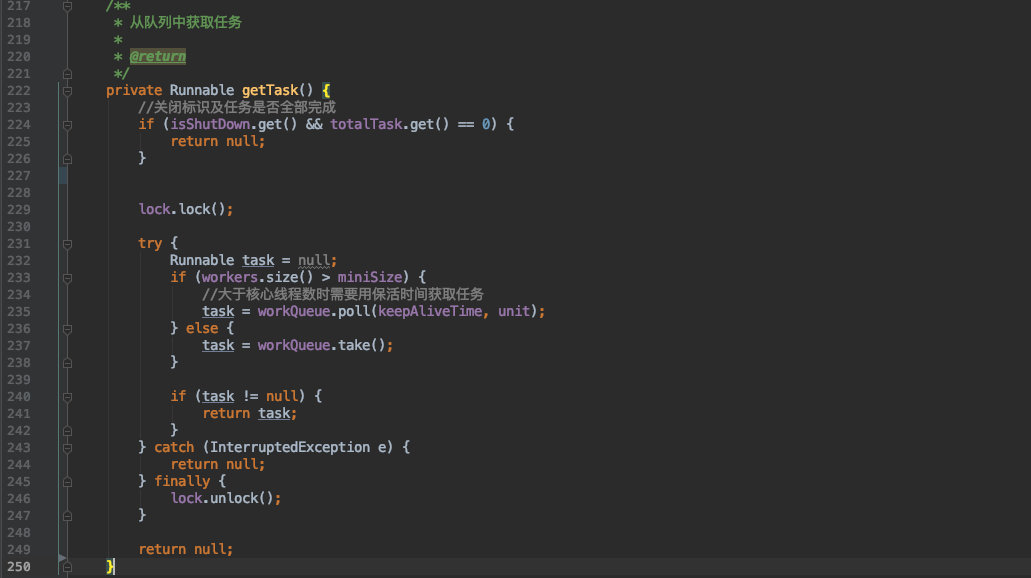Screen dimensions: 1031x578
Task: Fold the Javadoc comment starting at line 217
Action: (67, 6)
